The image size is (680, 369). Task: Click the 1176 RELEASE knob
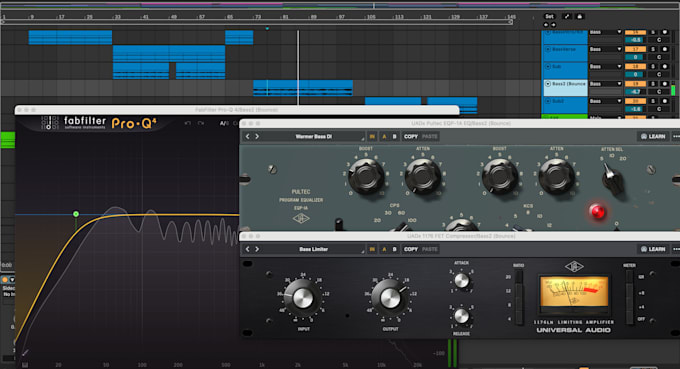coord(461,316)
